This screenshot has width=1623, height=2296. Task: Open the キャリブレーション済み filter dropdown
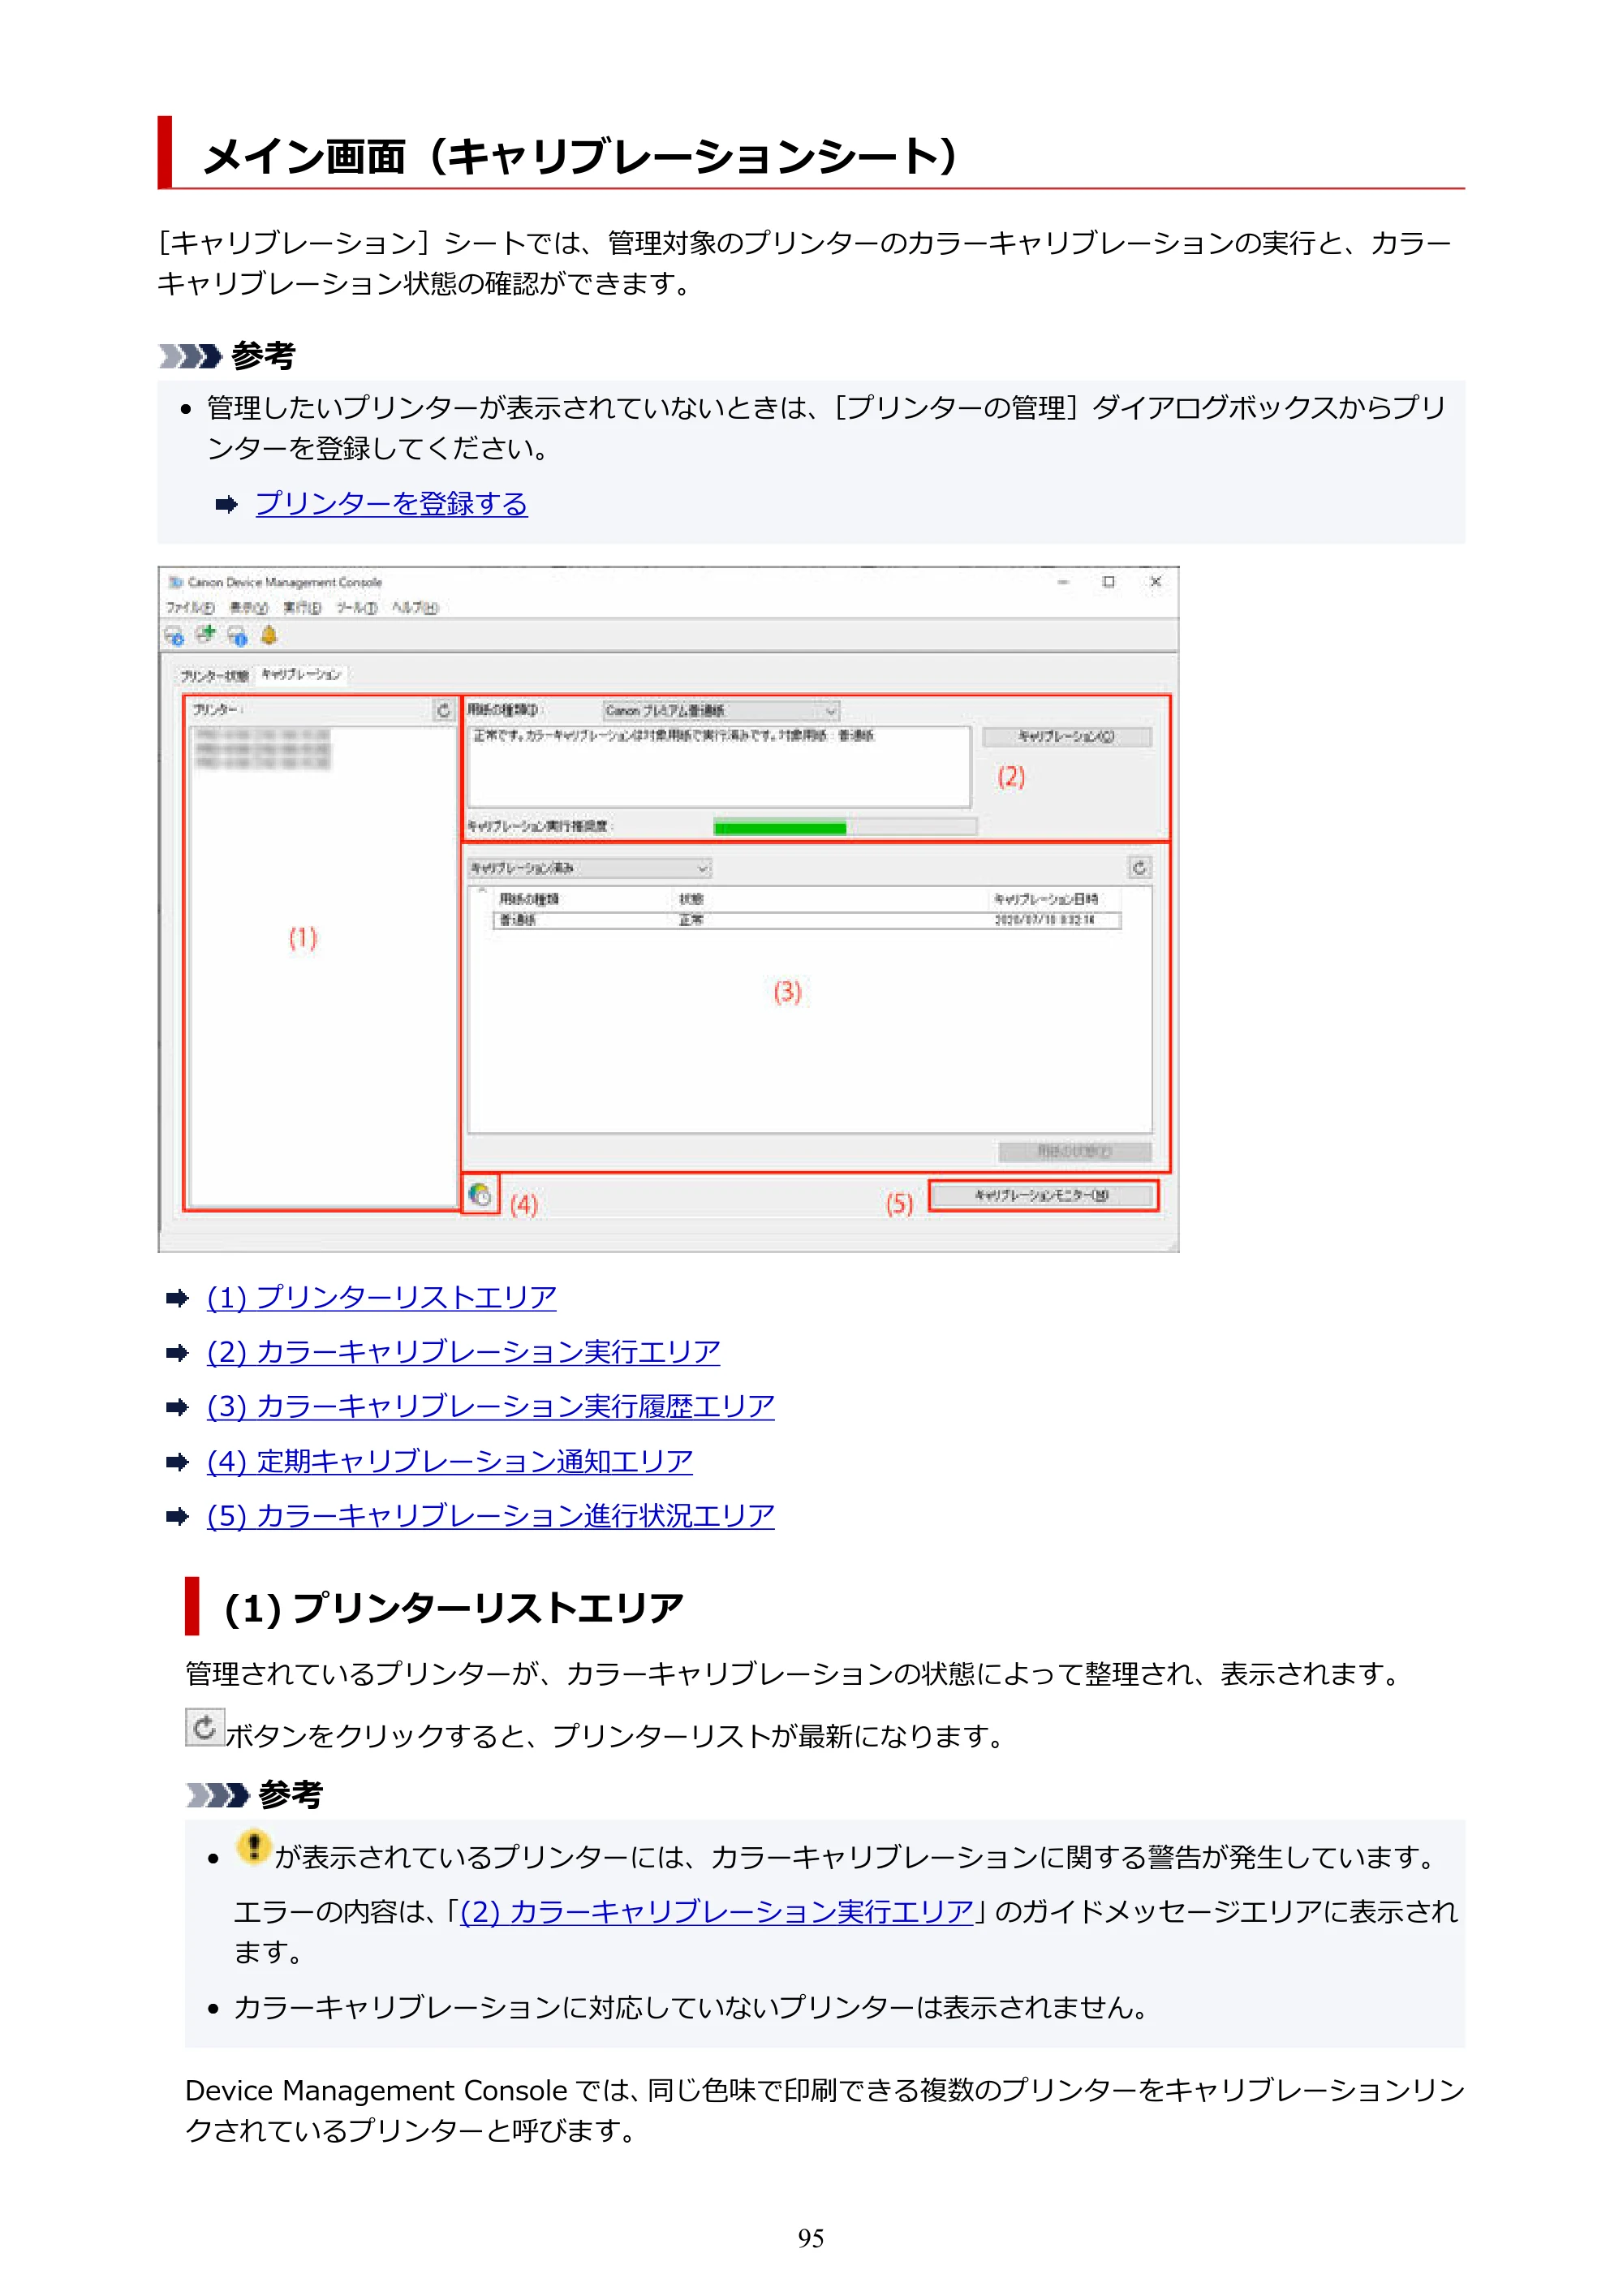(x=589, y=867)
